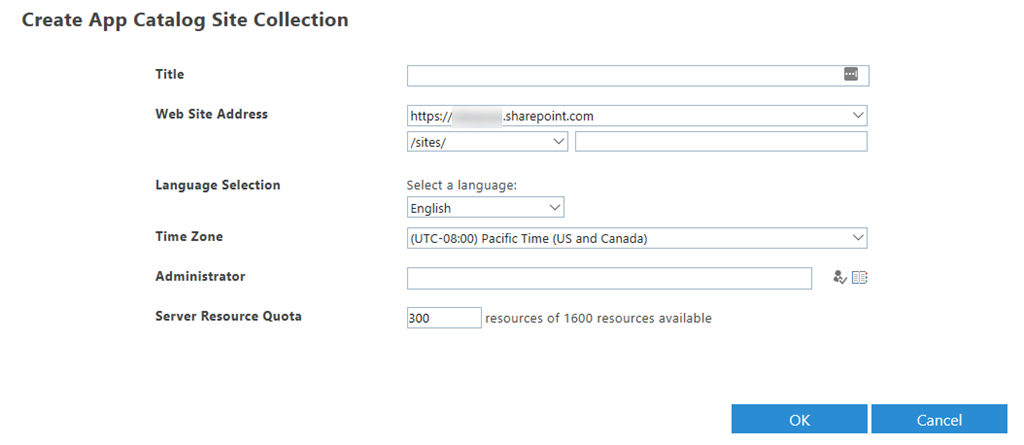Click the 'Create App Catalog Site Collection' heading
The width and height of the screenshot is (1024, 445).
(x=185, y=20)
